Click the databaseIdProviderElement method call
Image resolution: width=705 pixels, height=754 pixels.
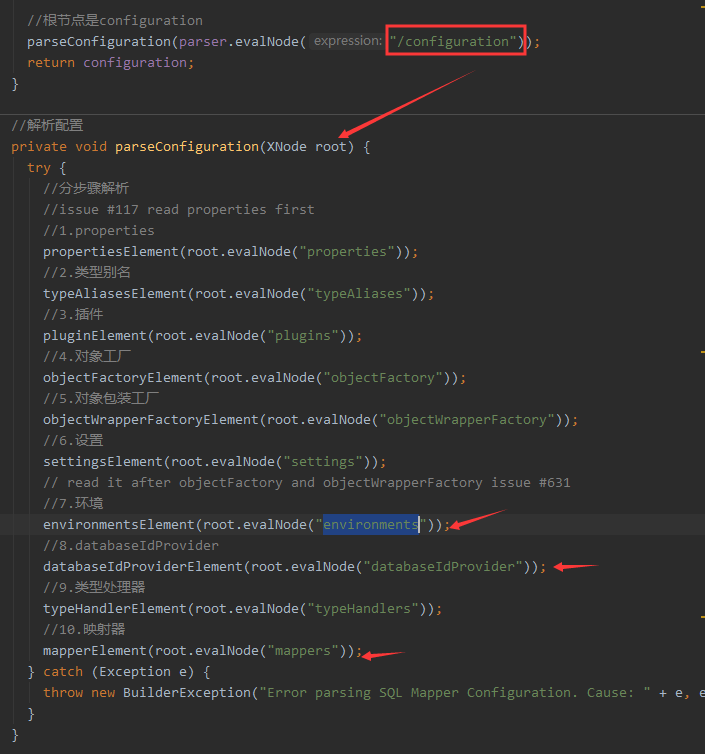coord(143,567)
